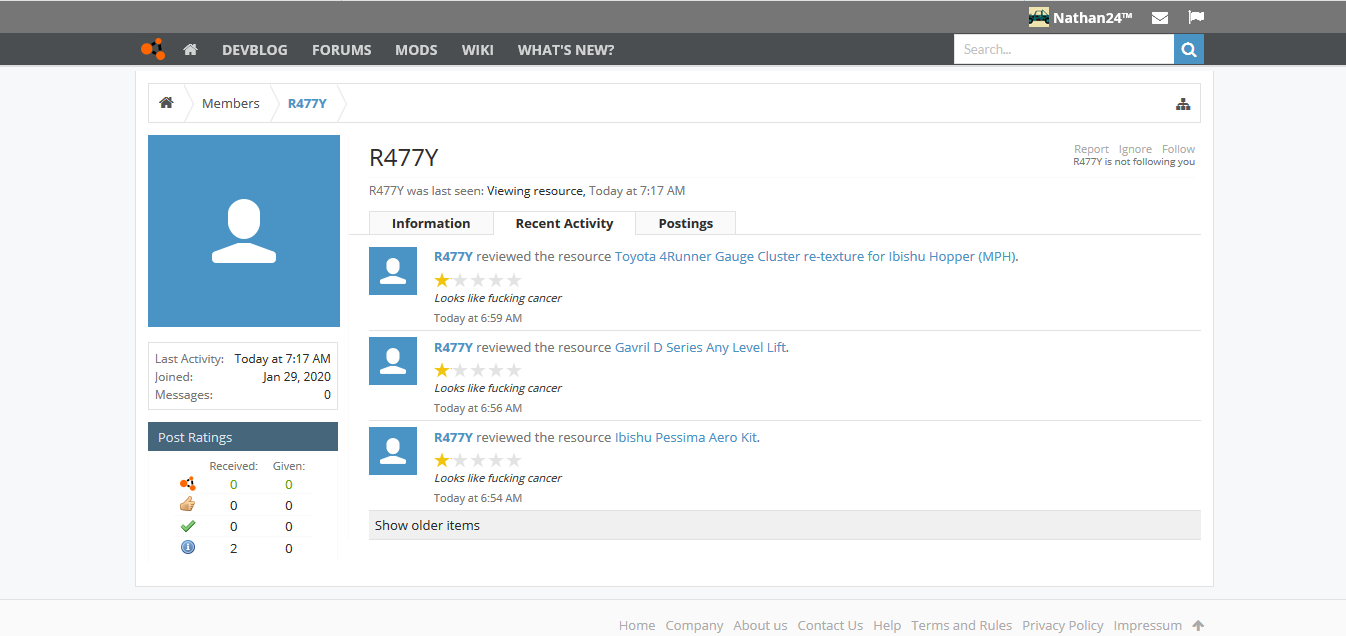Open sitemap hierarchy icon in breadcrumb

pyautogui.click(x=1183, y=104)
